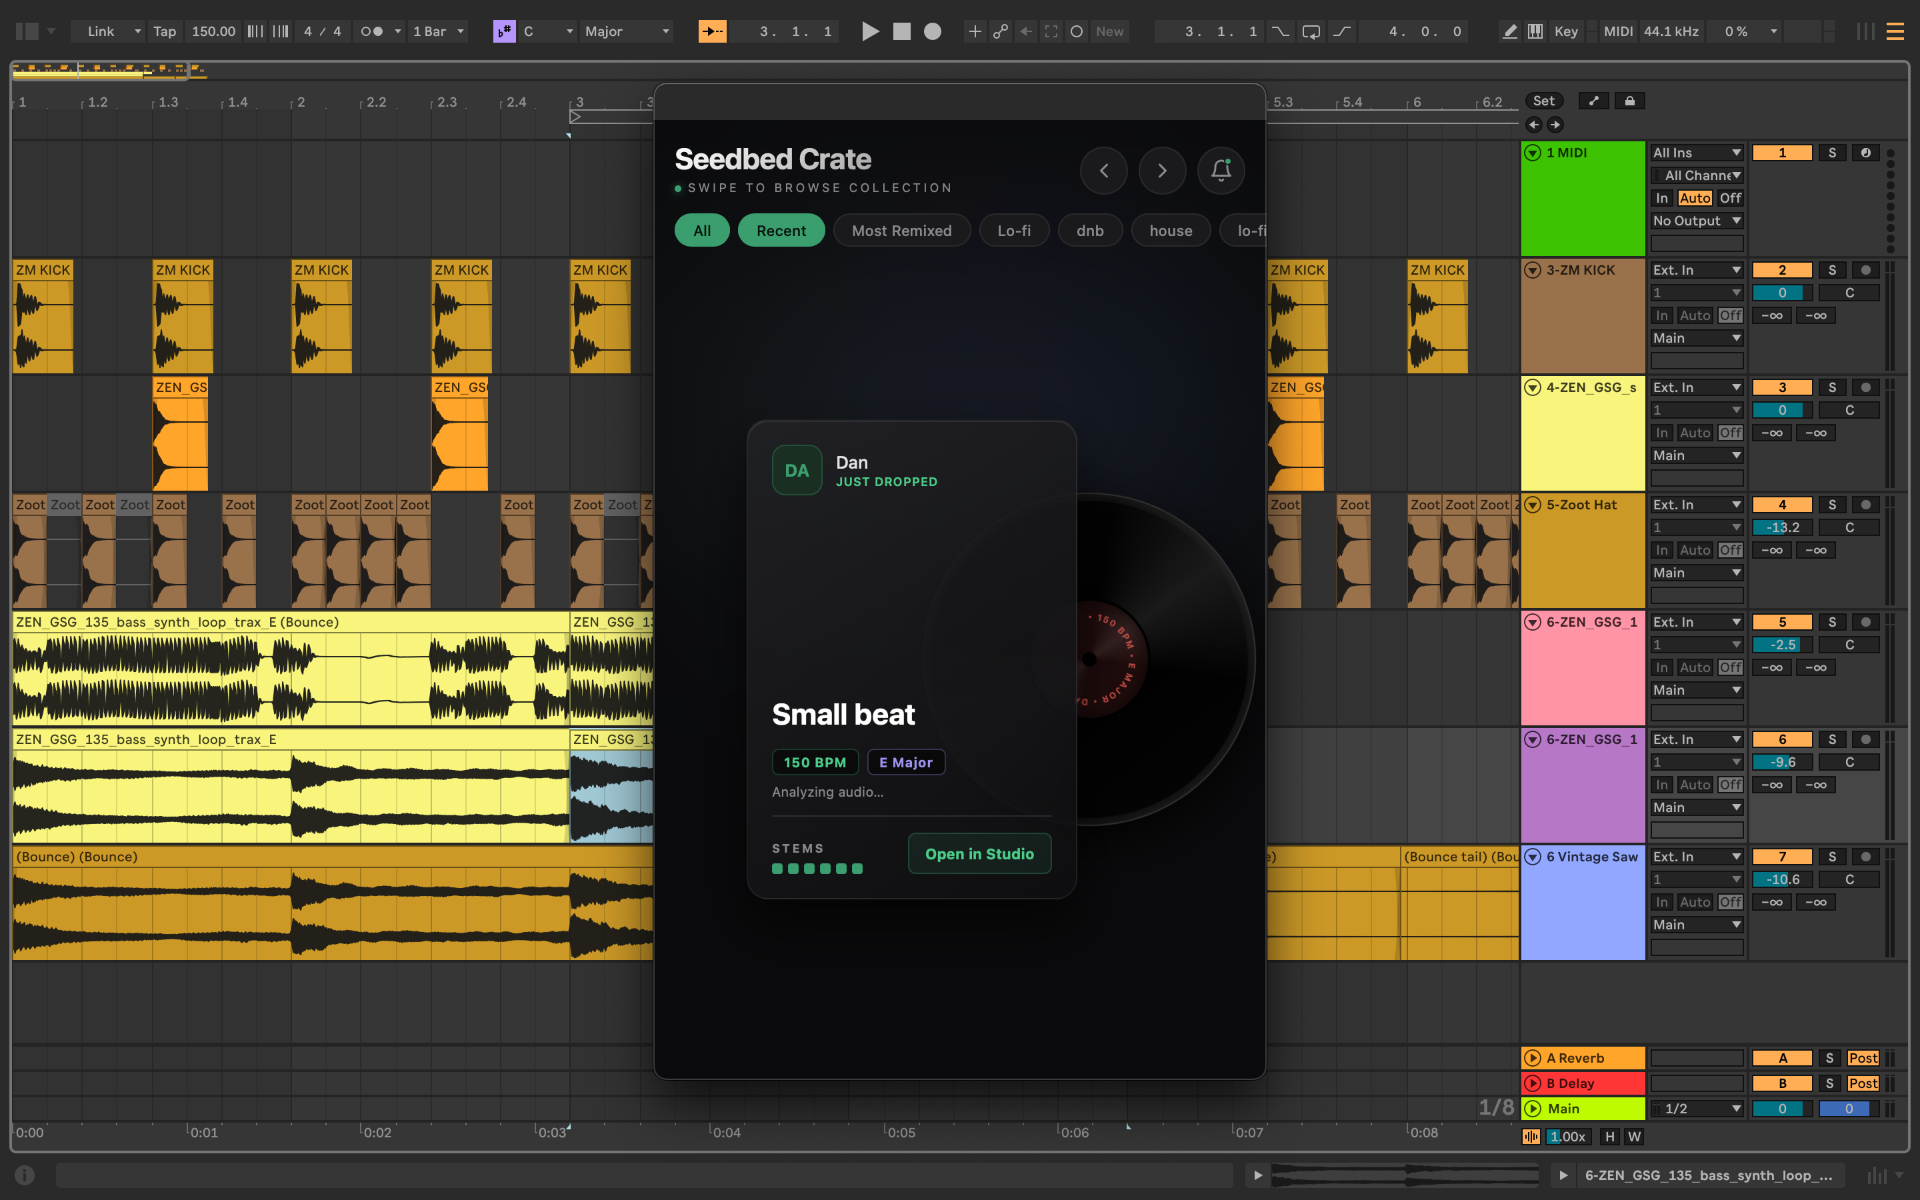Screen dimensions: 1920x1200
Task: Open the Ext. In dropdown on 3-ZM KICK
Action: (x=1697, y=270)
